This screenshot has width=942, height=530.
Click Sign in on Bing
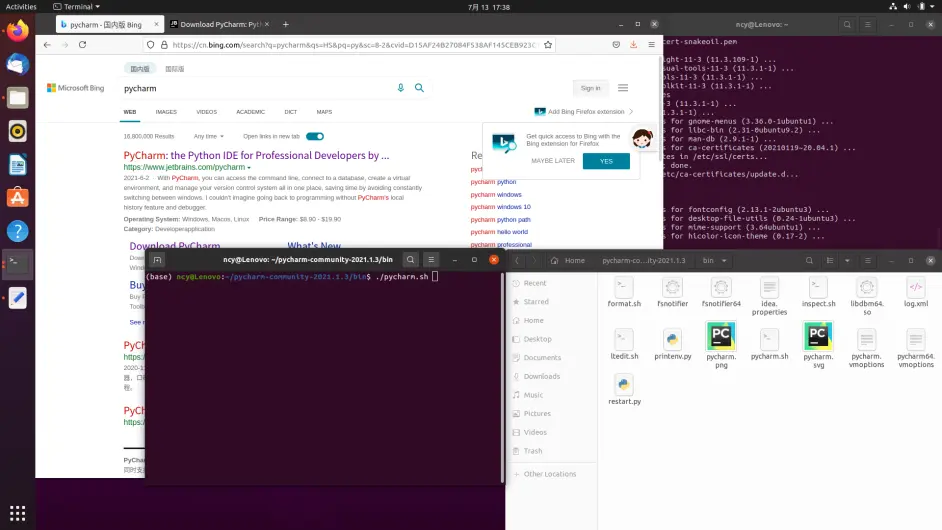coord(590,88)
